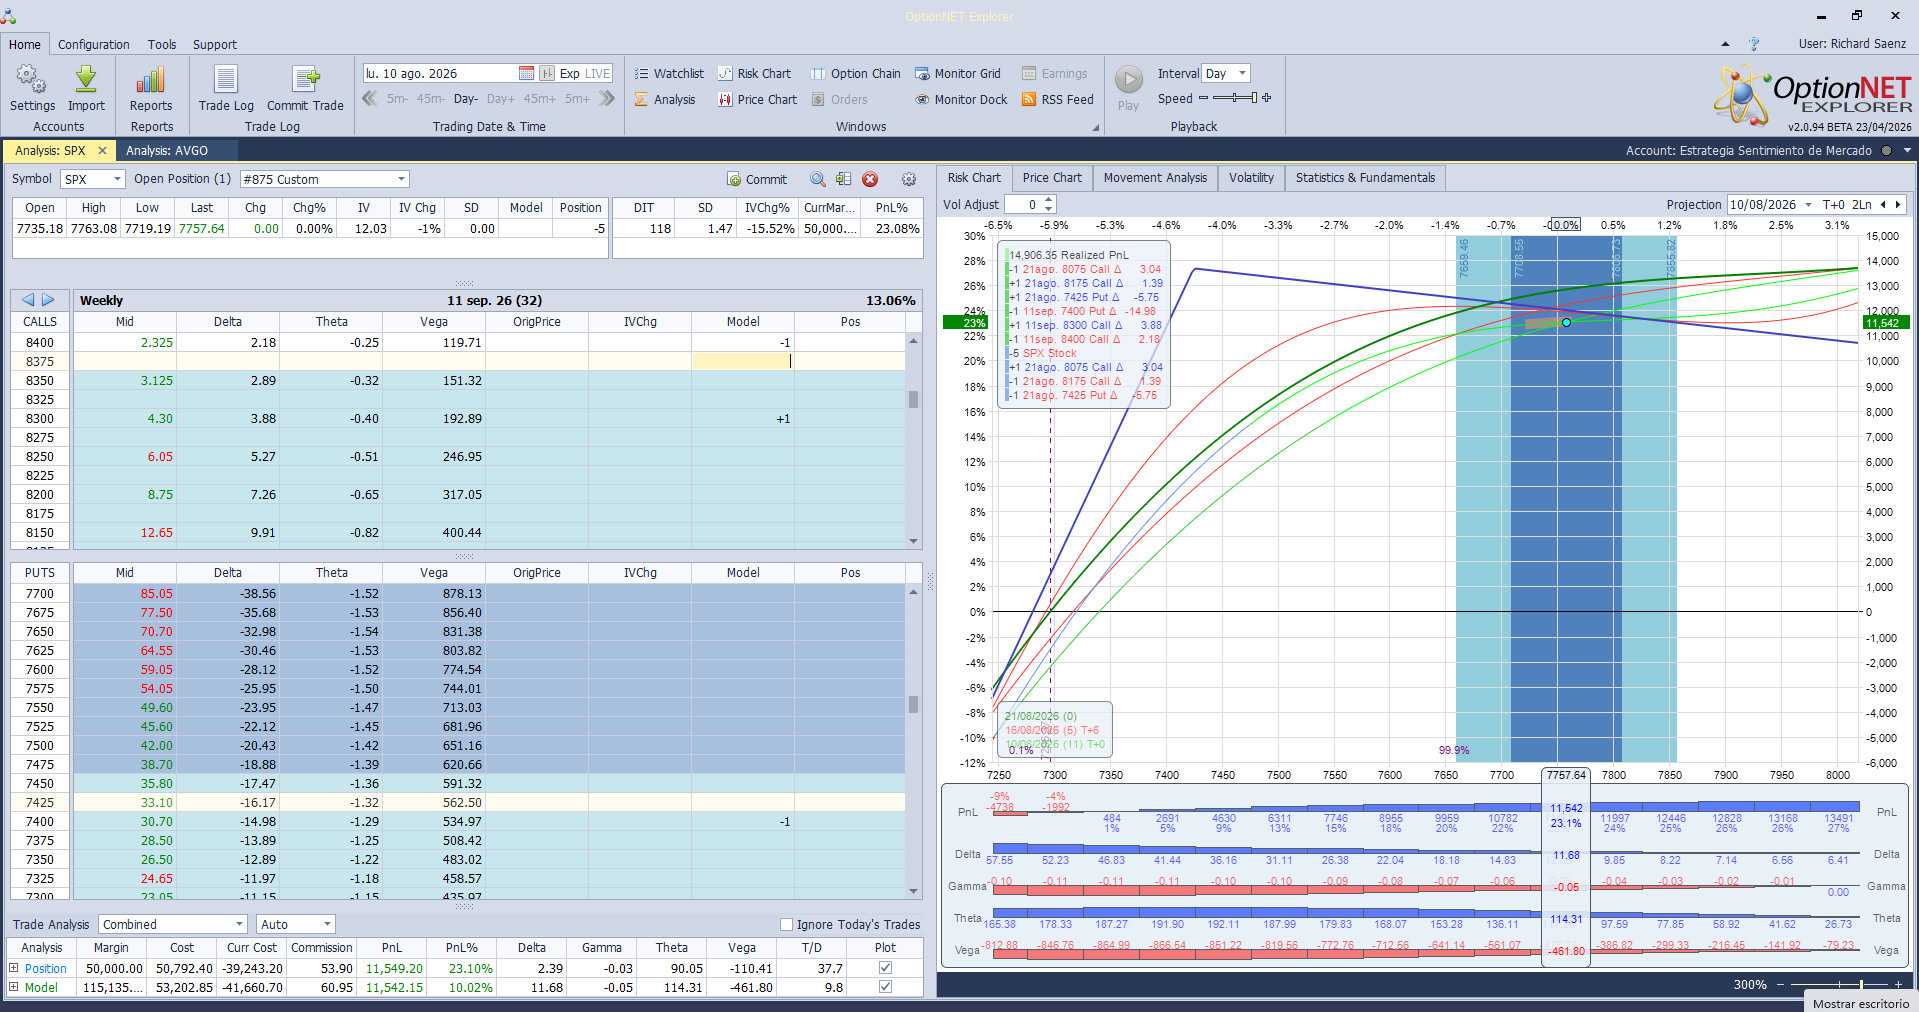Open the Monitor Grid window
Screen dimensions: 1919x1012
(x=957, y=73)
